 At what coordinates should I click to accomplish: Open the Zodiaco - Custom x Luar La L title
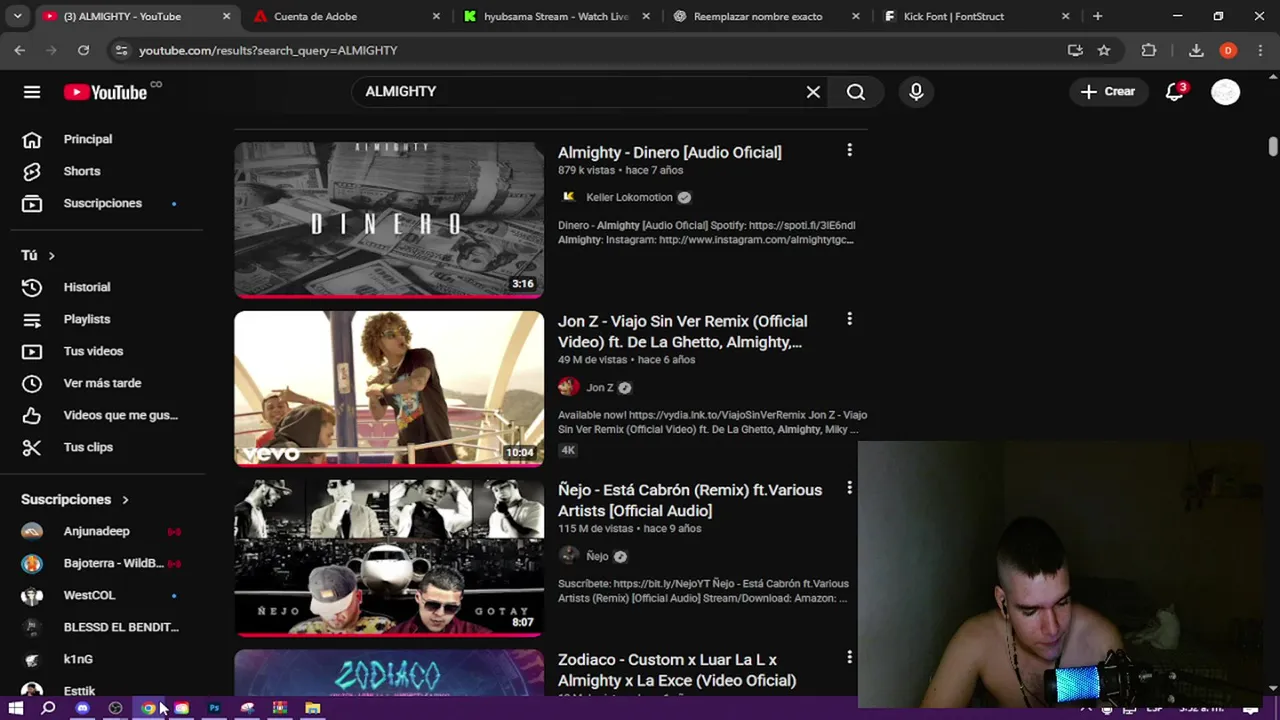(677, 670)
